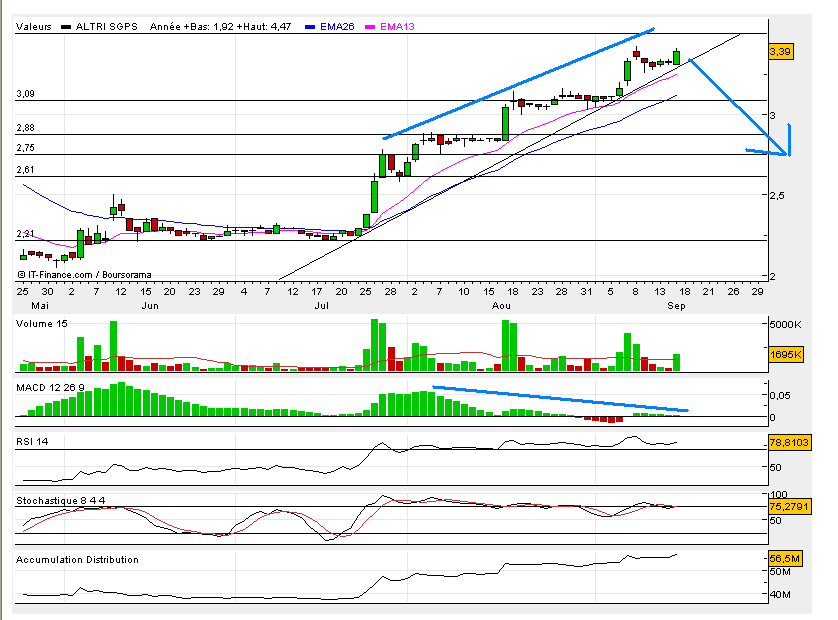Select the EMA26 legend text
The image size is (838, 620).
click(x=337, y=26)
